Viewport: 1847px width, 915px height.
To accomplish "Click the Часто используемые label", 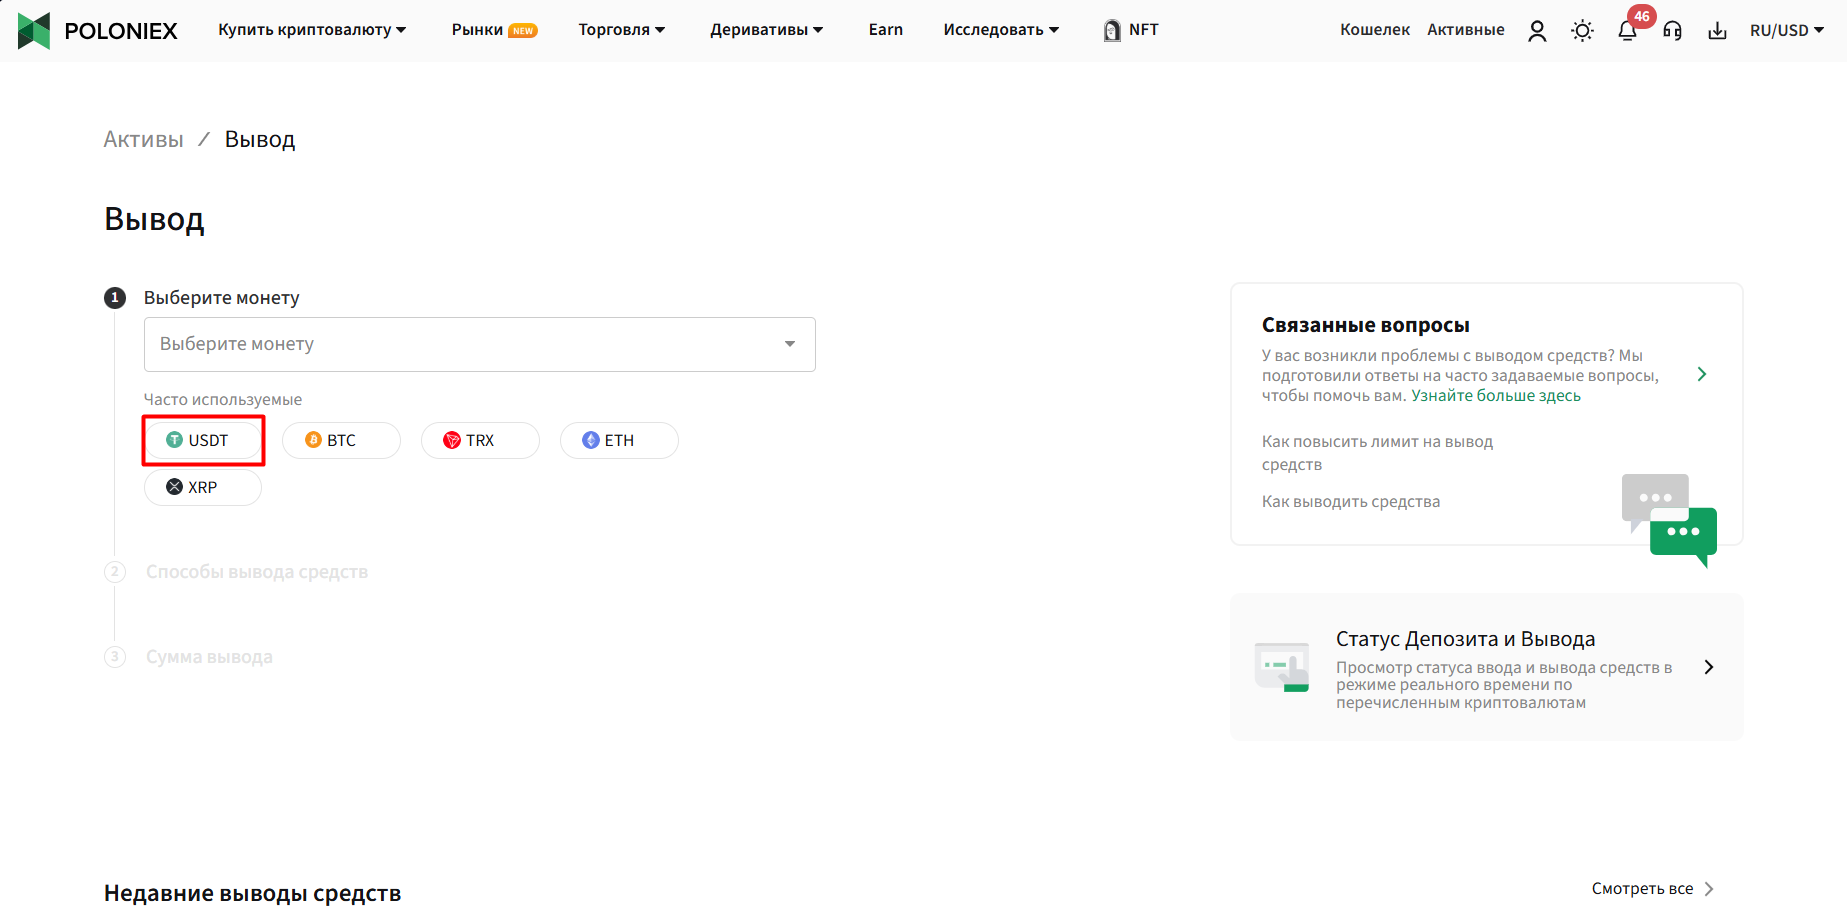I will (x=223, y=400).
